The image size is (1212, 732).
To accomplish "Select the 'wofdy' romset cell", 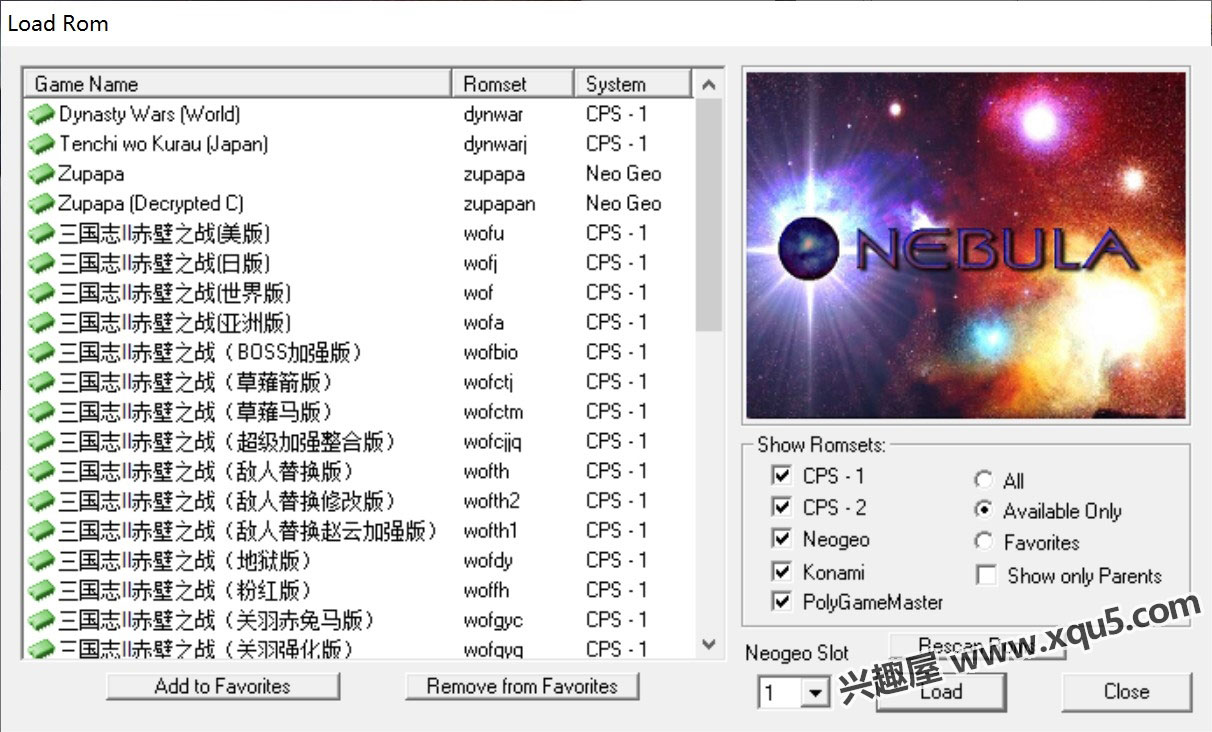I will click(488, 561).
